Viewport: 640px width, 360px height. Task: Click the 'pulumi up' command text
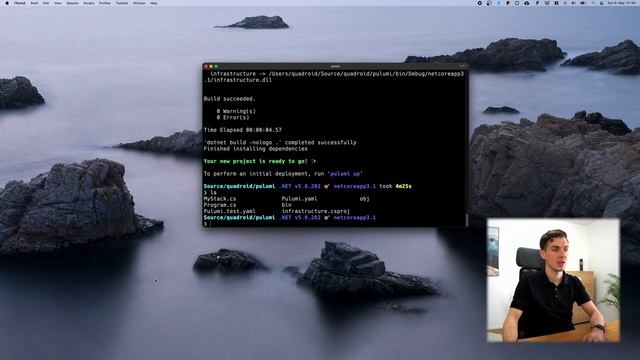pyautogui.click(x=345, y=174)
